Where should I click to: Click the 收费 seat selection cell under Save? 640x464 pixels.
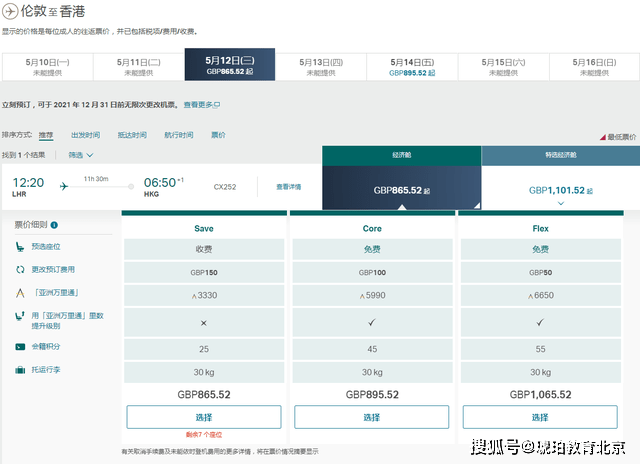point(204,249)
